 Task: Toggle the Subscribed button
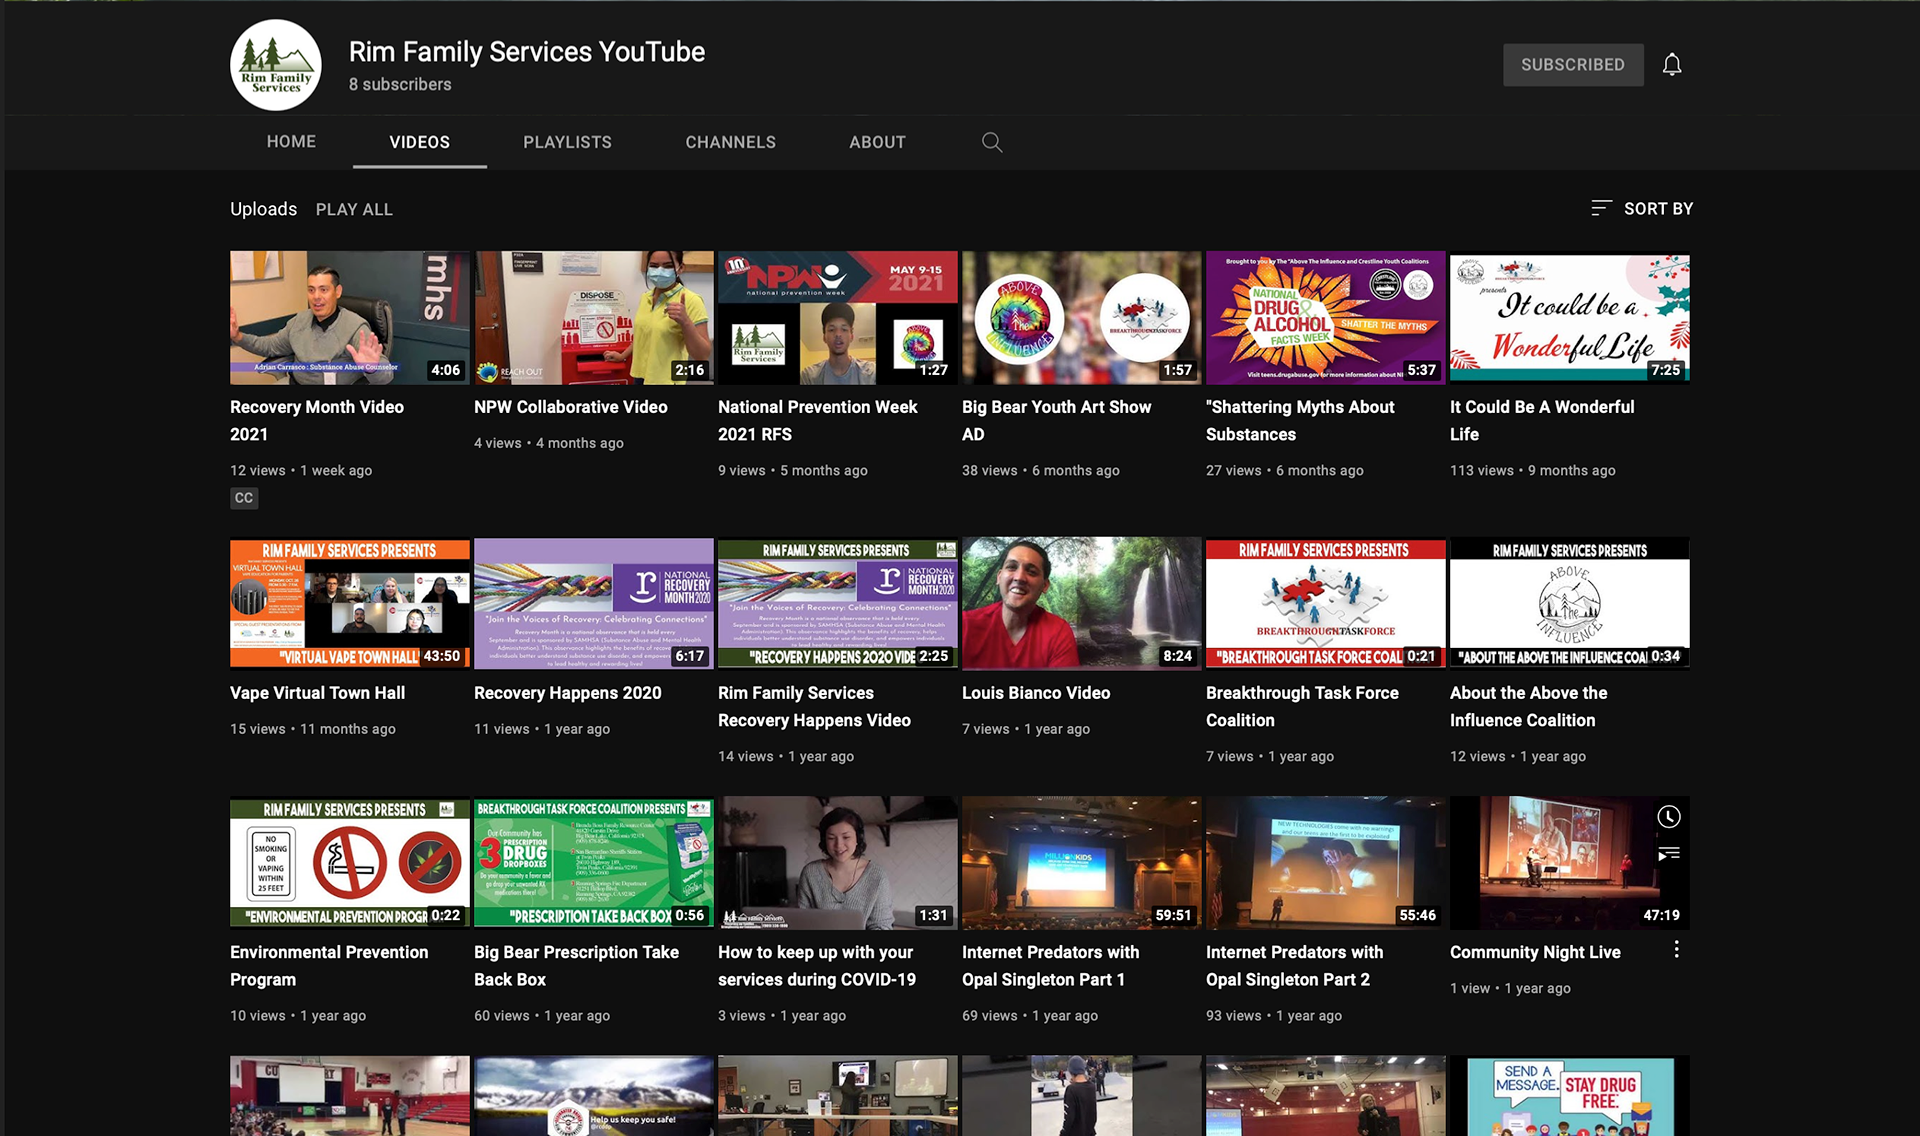tap(1573, 65)
